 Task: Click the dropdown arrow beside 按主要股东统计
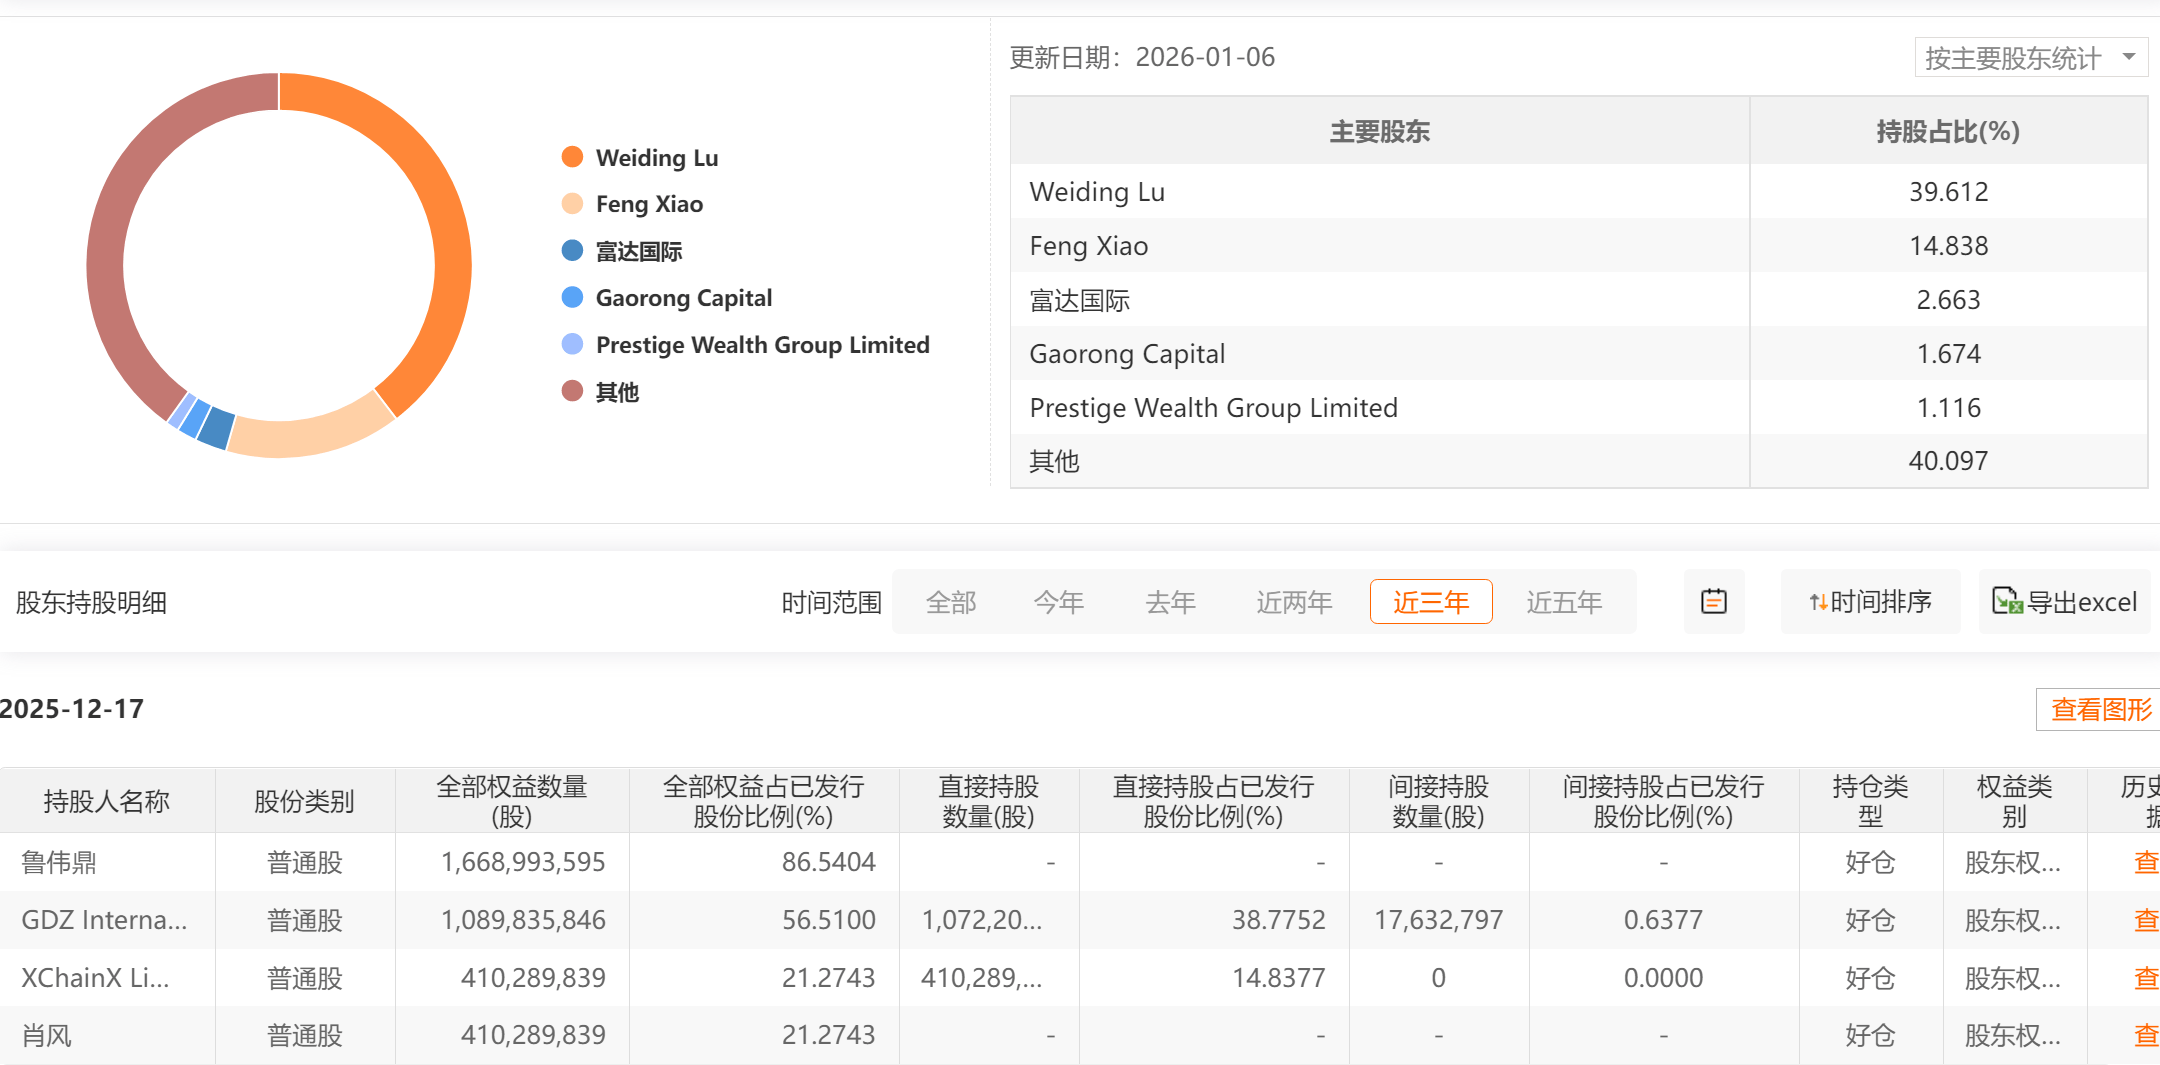point(2129,57)
